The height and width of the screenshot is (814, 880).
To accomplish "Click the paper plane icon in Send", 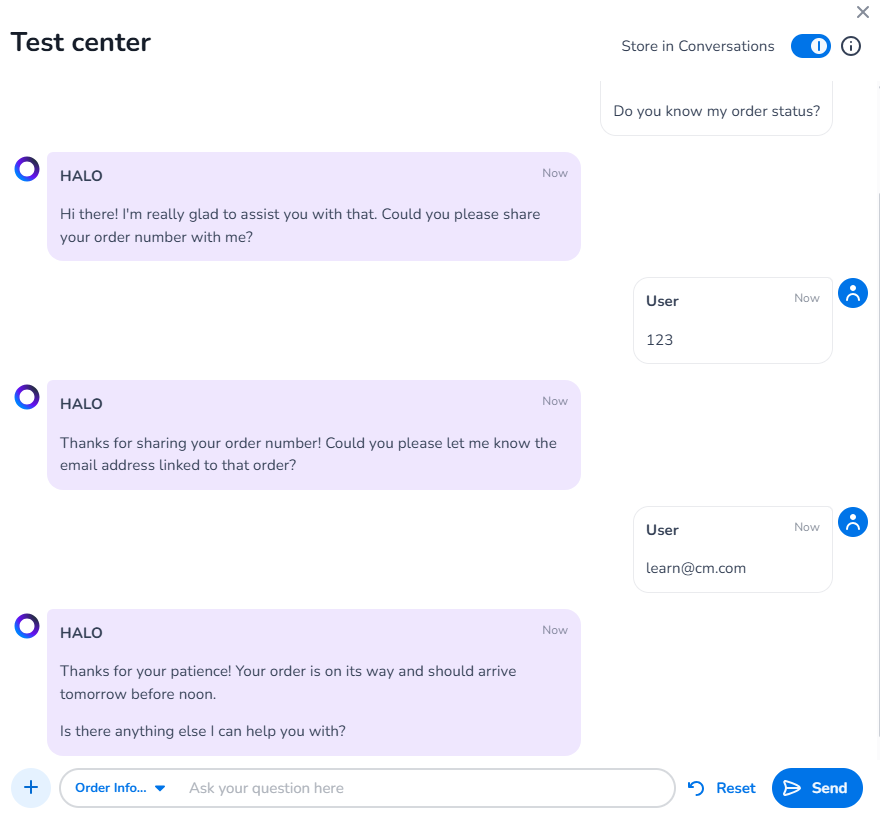I will (791, 788).
